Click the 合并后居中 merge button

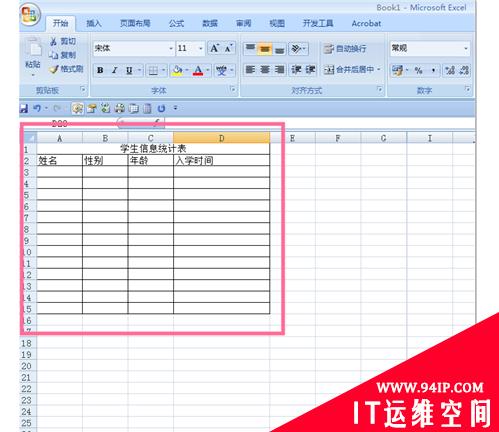tap(352, 70)
